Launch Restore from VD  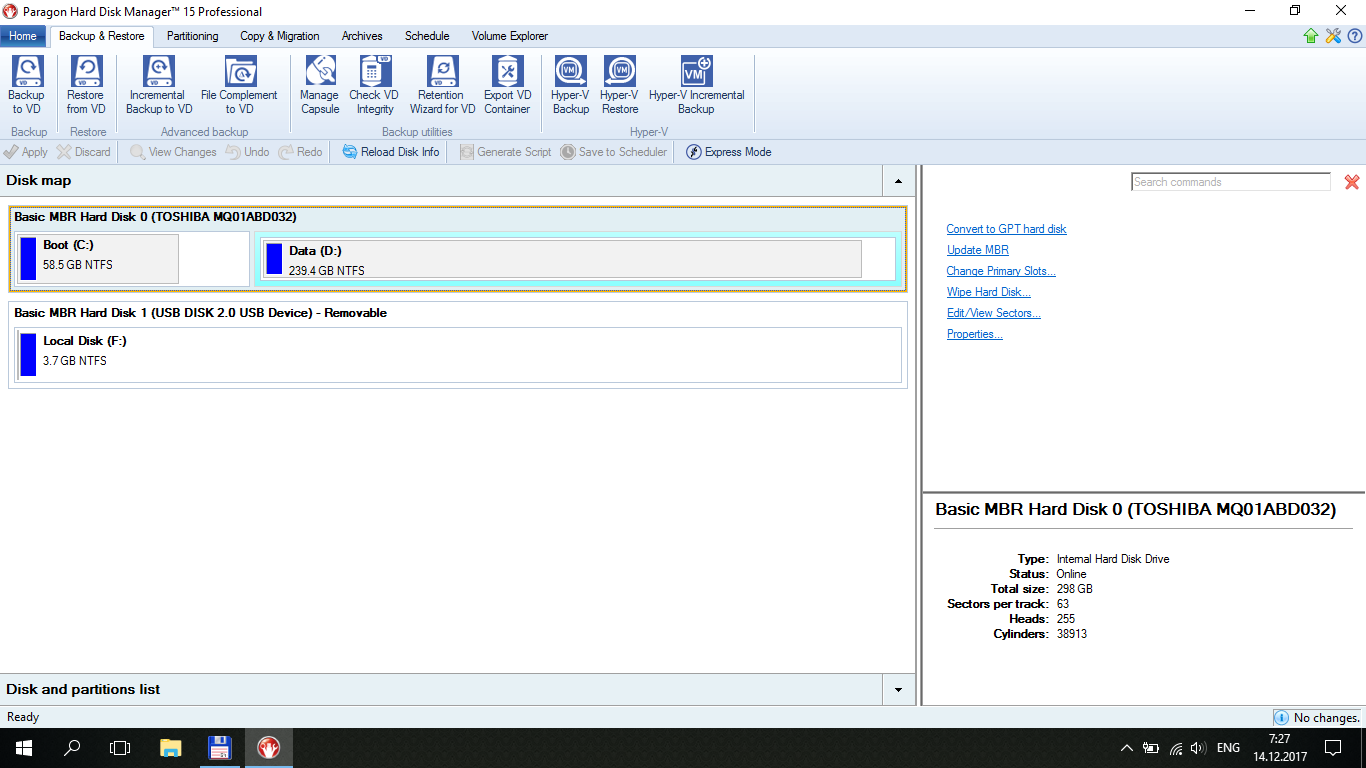[x=86, y=86]
